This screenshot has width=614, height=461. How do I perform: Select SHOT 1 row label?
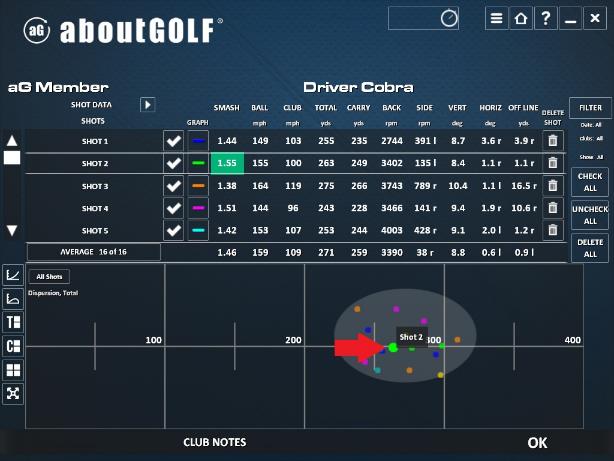pos(95,141)
